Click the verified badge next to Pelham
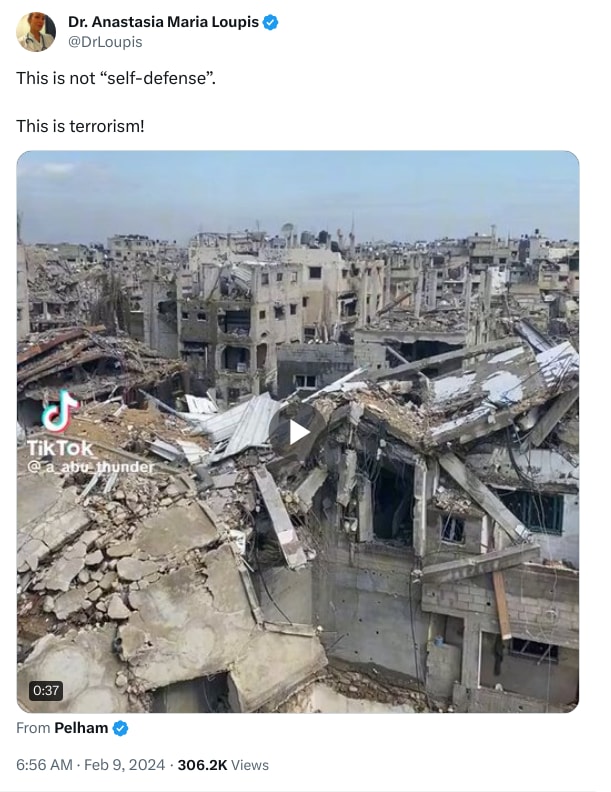 (120, 728)
